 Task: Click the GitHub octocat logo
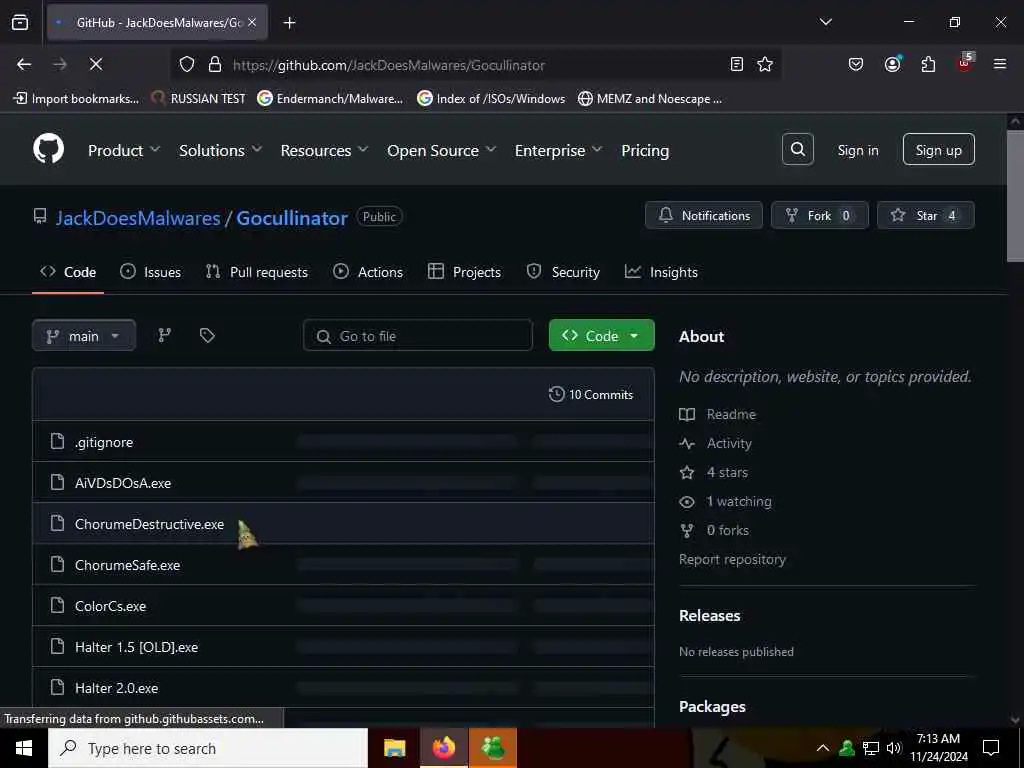click(48, 150)
